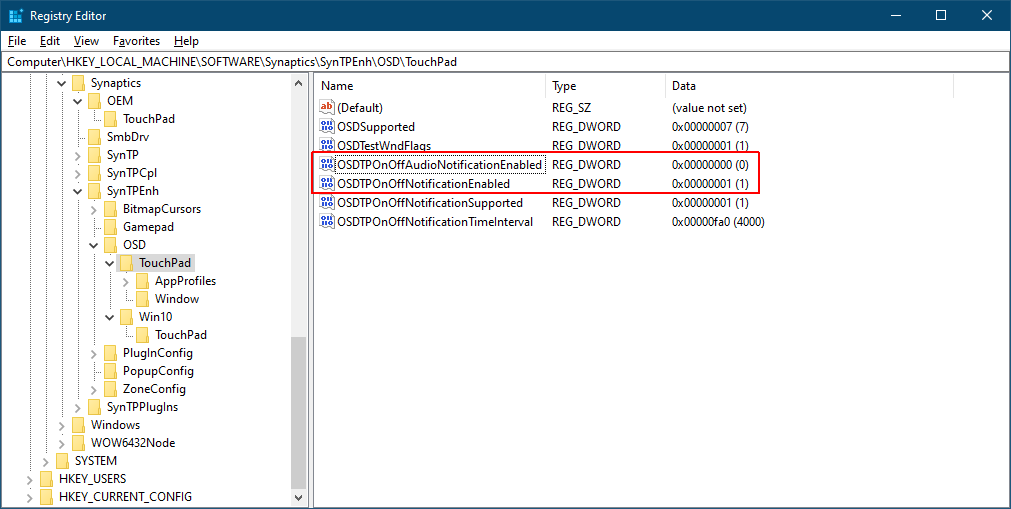Open the Help menu
The height and width of the screenshot is (509, 1011).
186,41
